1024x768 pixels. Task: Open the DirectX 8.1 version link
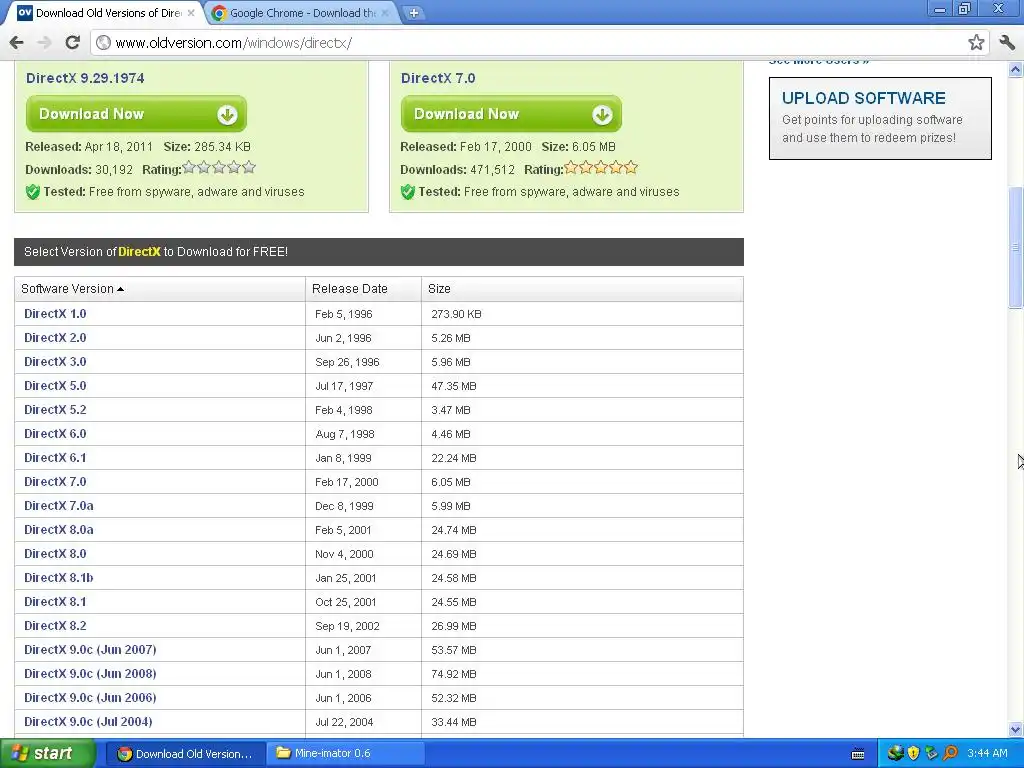(55, 602)
